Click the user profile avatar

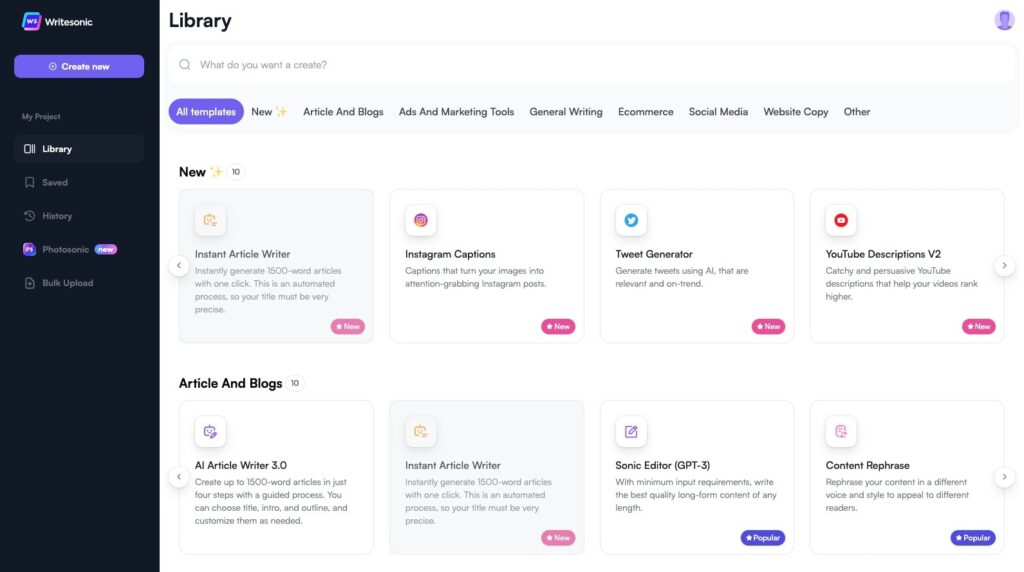point(1004,20)
